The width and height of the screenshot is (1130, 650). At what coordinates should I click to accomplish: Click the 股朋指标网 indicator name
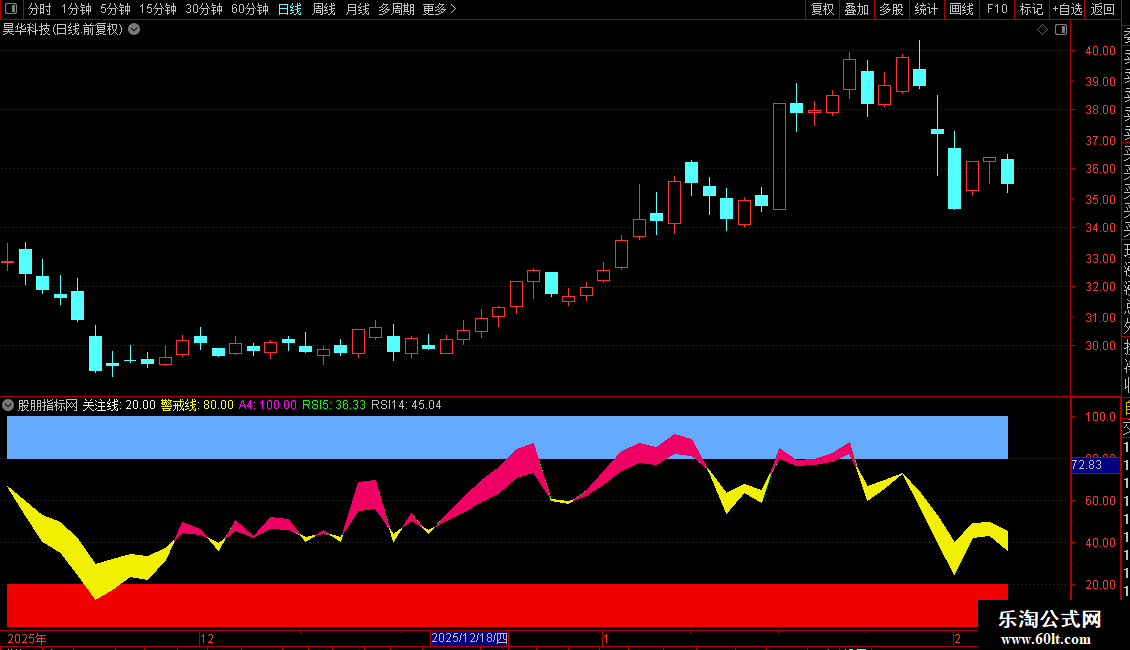[x=48, y=405]
